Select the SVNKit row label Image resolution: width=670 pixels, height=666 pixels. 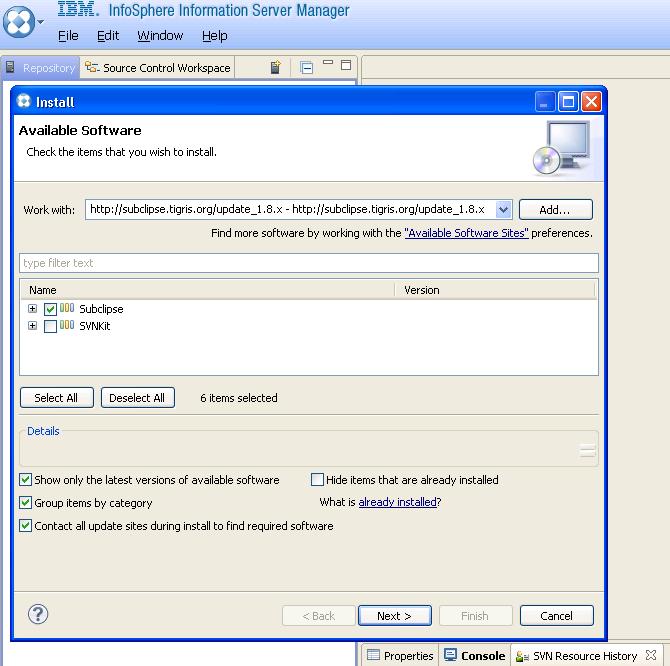pos(95,326)
